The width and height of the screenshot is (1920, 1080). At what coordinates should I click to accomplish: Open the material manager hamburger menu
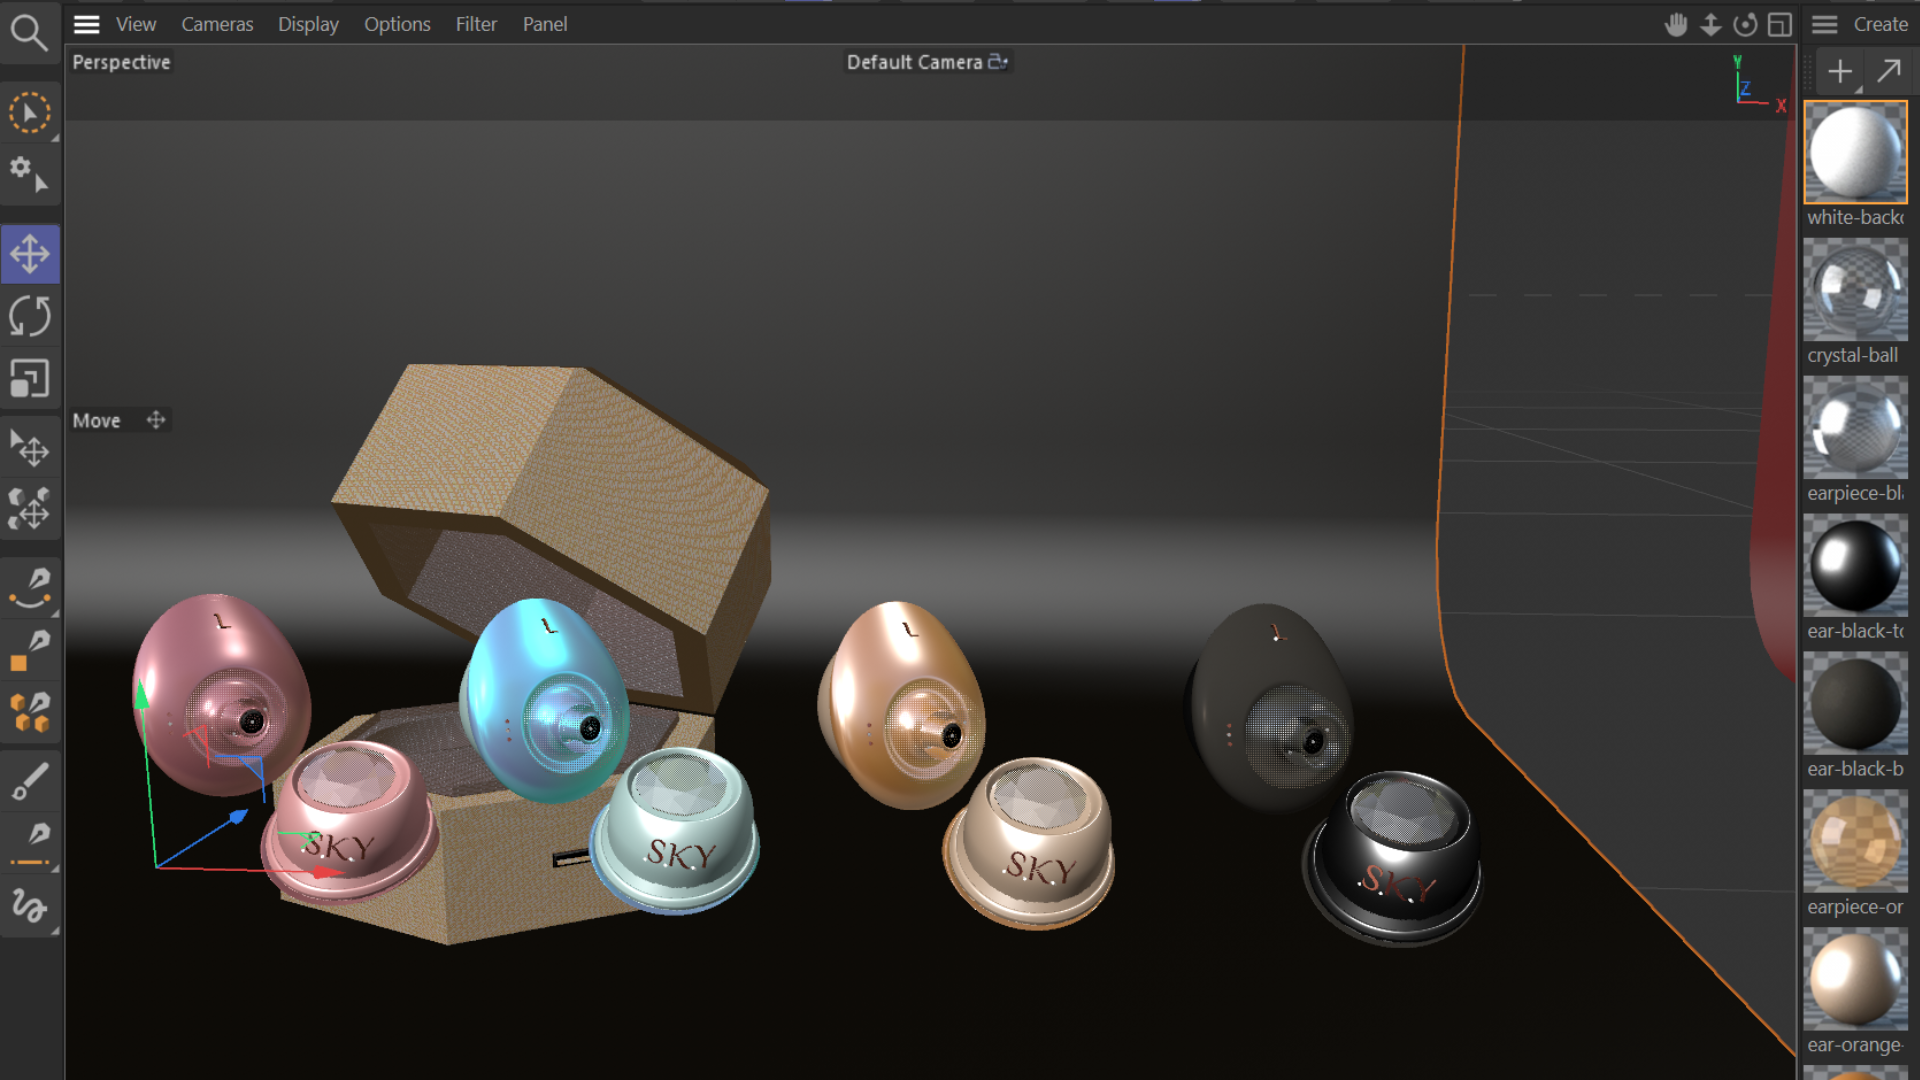click(1825, 24)
